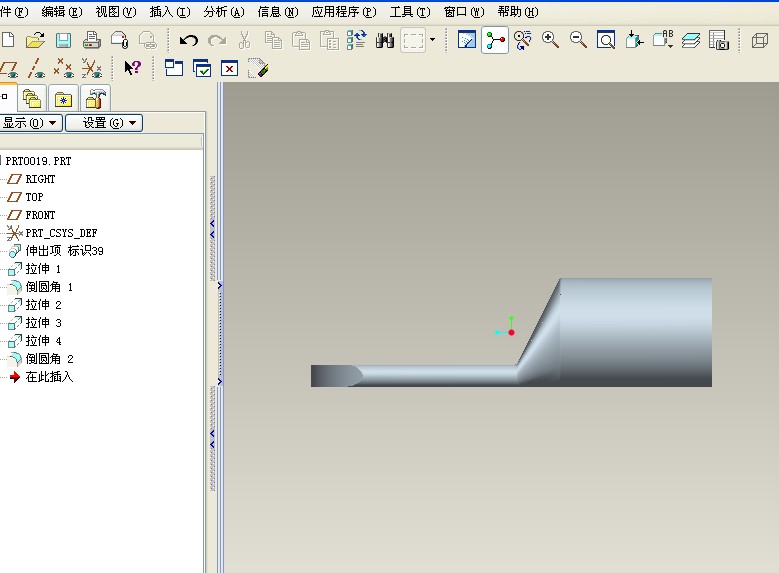Image resolution: width=779 pixels, height=573 pixels.
Task: Open the 工具(T) menu
Action: coord(410,11)
